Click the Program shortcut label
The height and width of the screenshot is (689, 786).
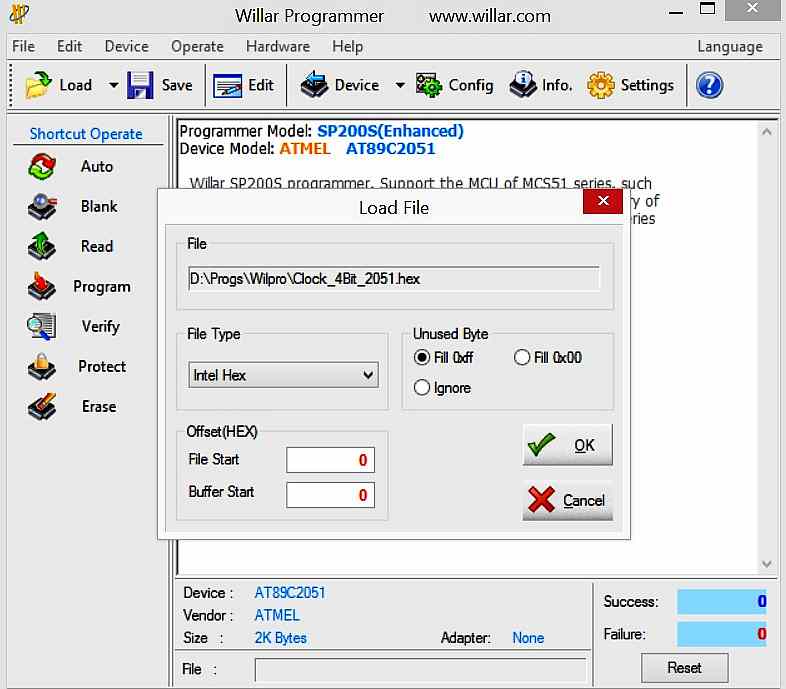pyautogui.click(x=102, y=287)
